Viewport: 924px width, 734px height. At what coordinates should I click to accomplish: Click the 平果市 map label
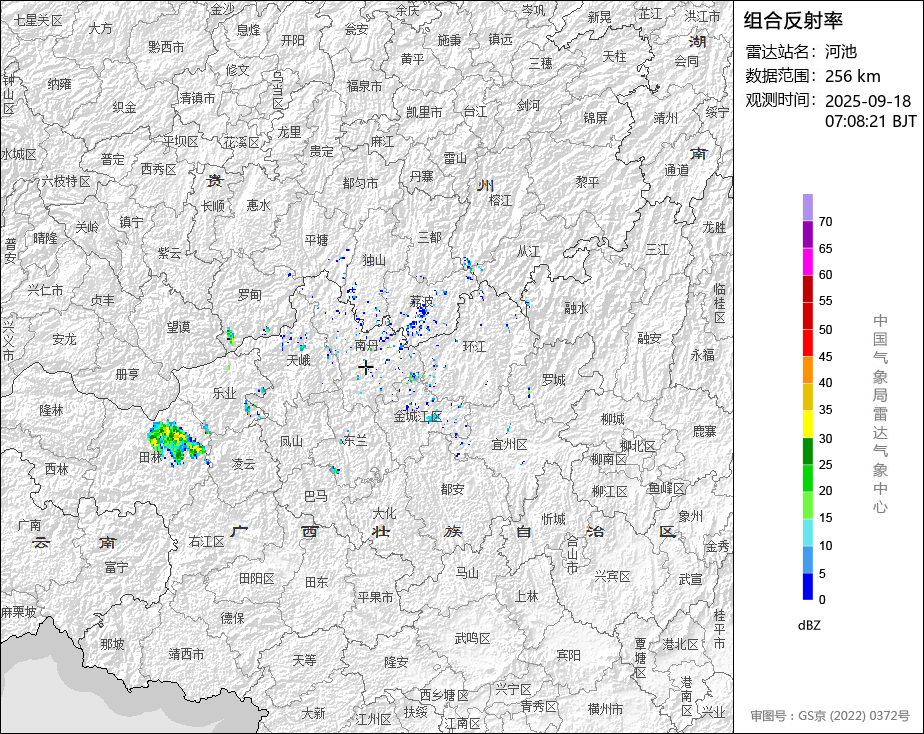(375, 597)
